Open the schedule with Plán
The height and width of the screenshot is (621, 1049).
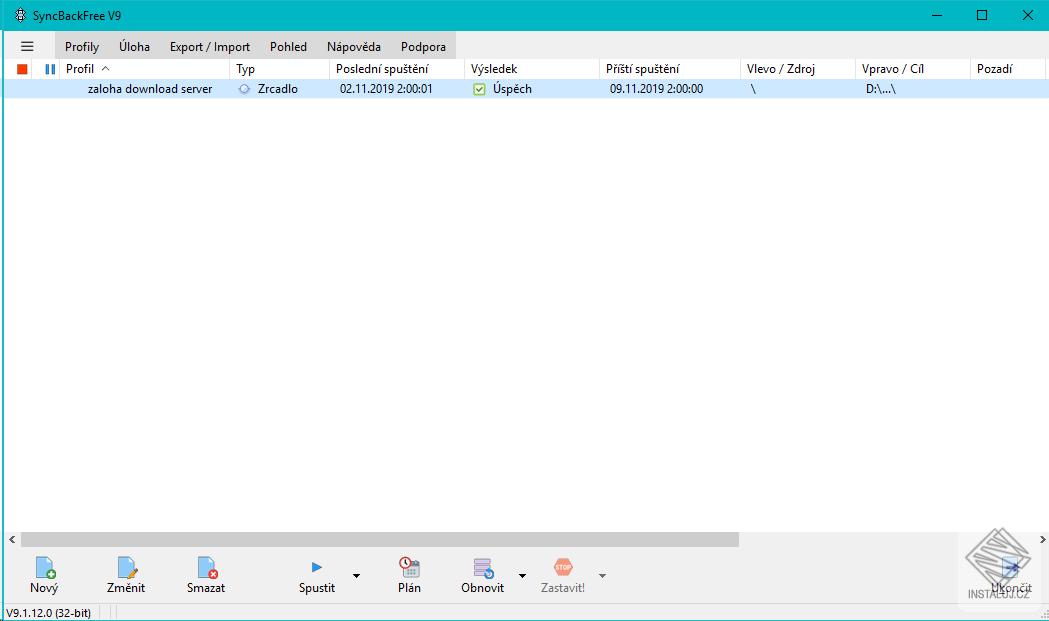click(409, 575)
